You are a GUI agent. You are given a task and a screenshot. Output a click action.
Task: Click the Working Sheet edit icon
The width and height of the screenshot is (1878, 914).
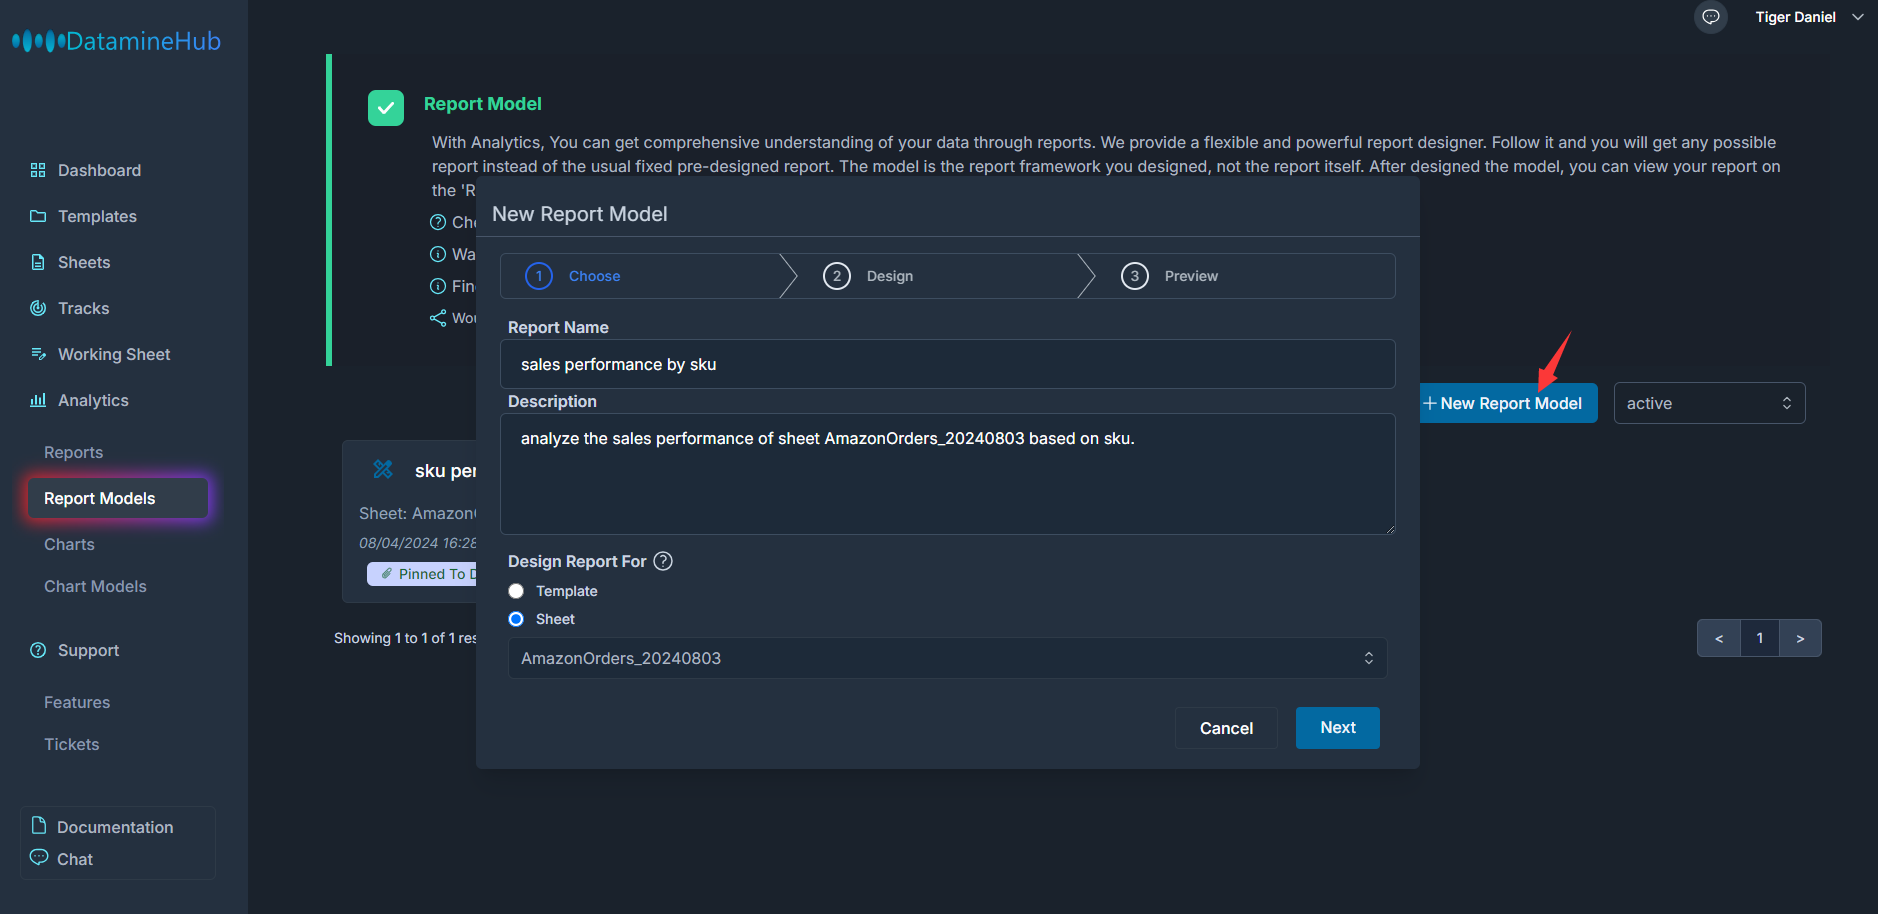coord(38,354)
